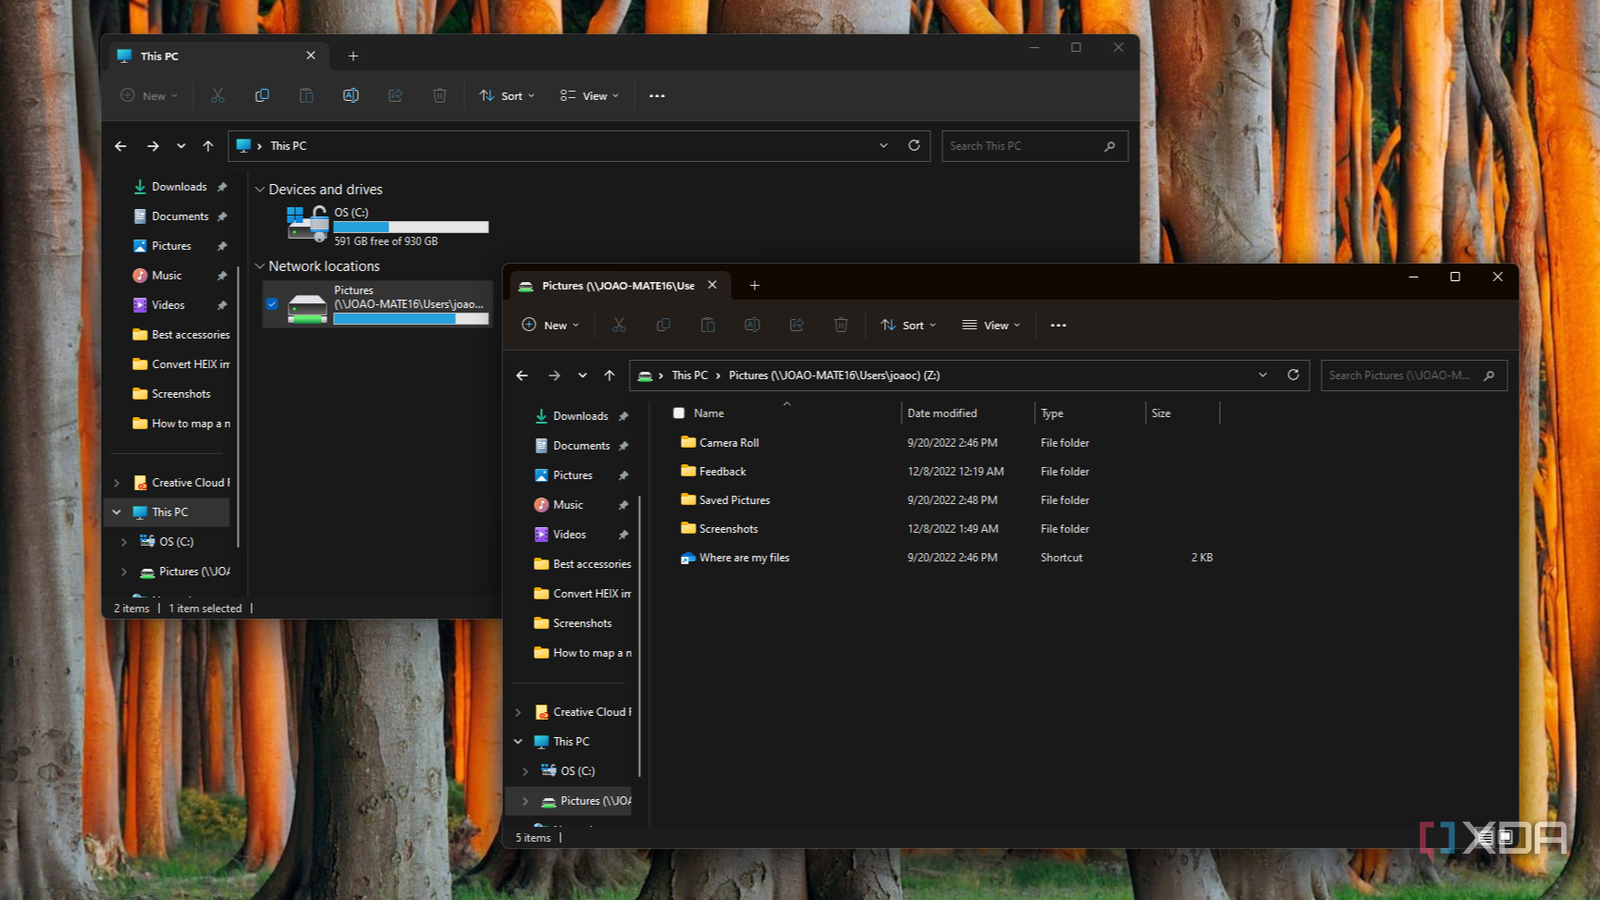This screenshot has height=900, width=1600.
Task: Click the Copy icon in the front window
Action: tap(662, 325)
